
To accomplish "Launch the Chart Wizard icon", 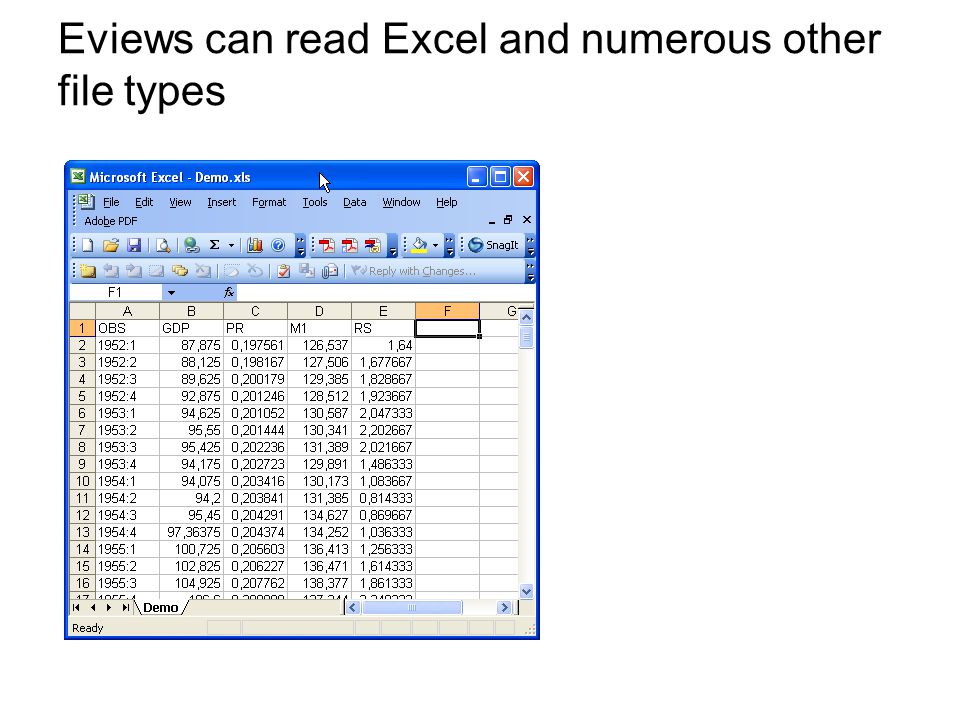I will click(x=255, y=246).
